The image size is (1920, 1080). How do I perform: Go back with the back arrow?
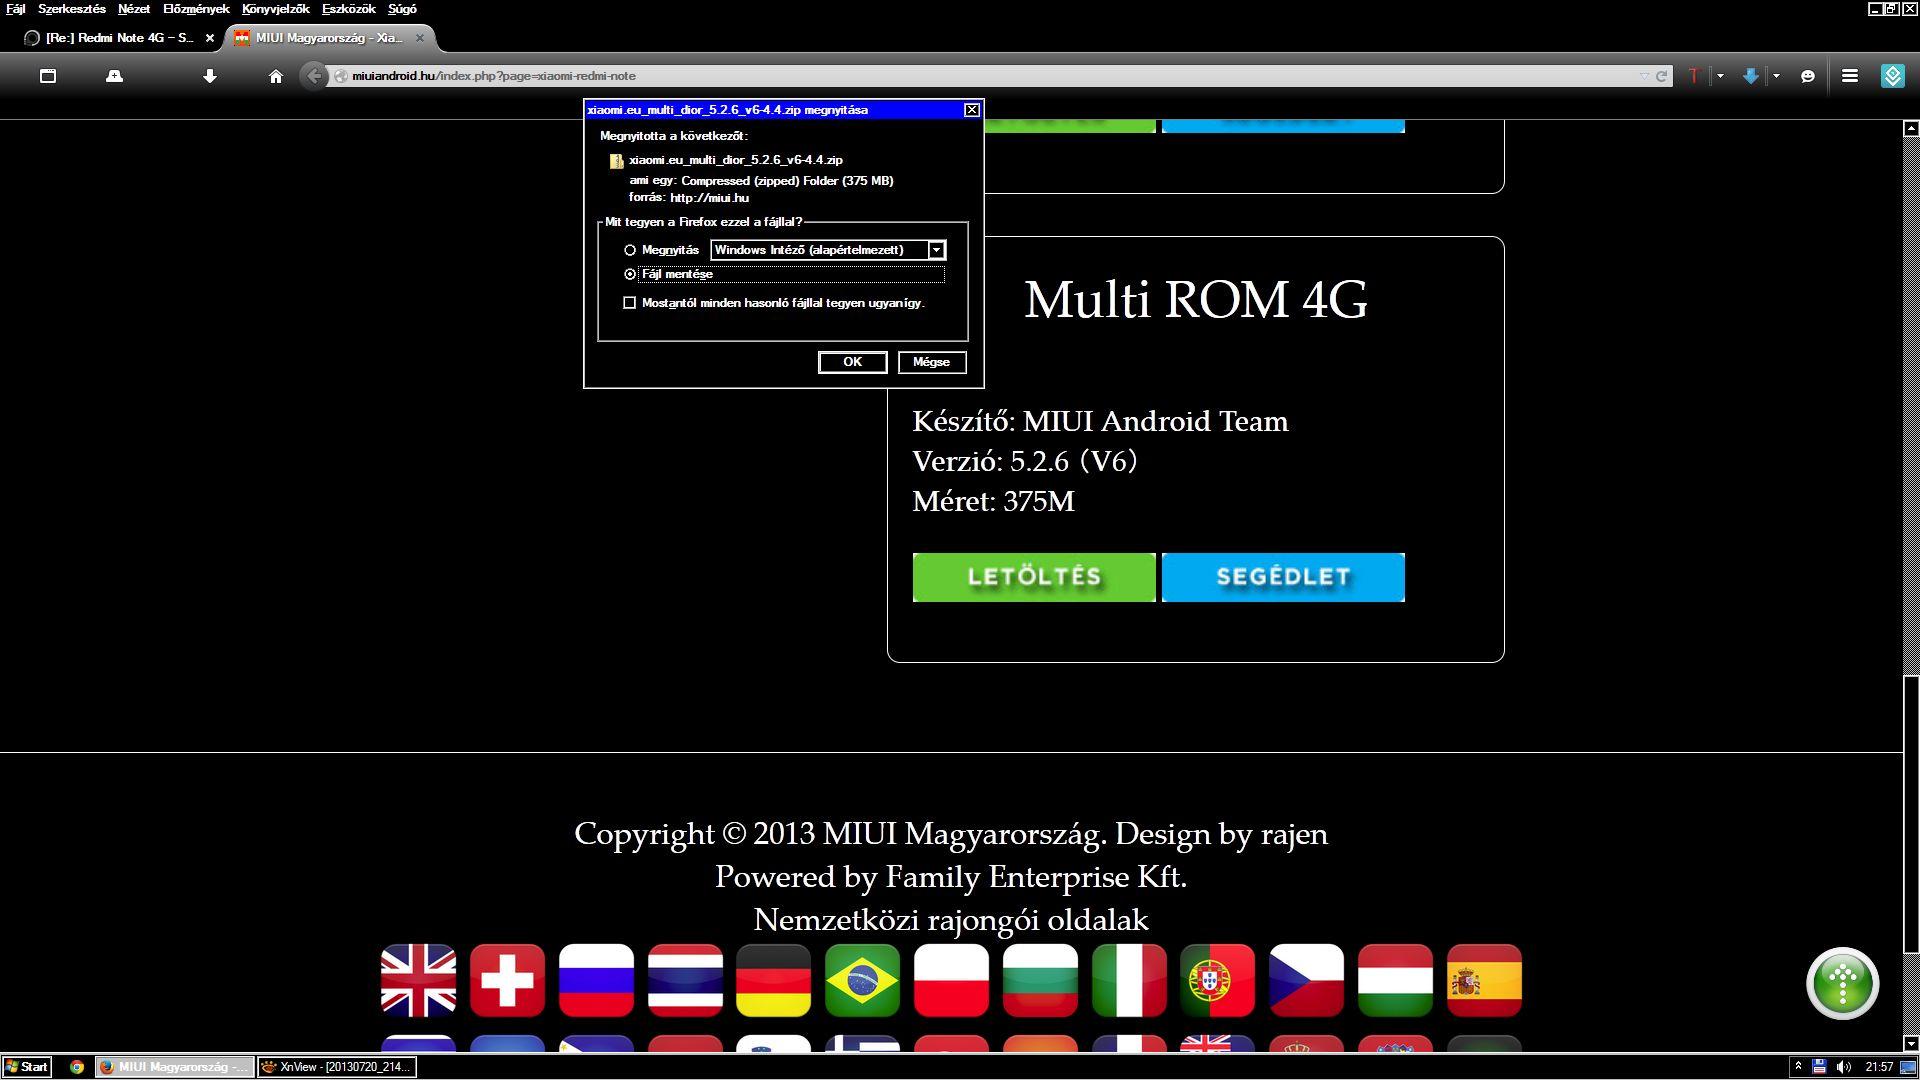click(314, 76)
